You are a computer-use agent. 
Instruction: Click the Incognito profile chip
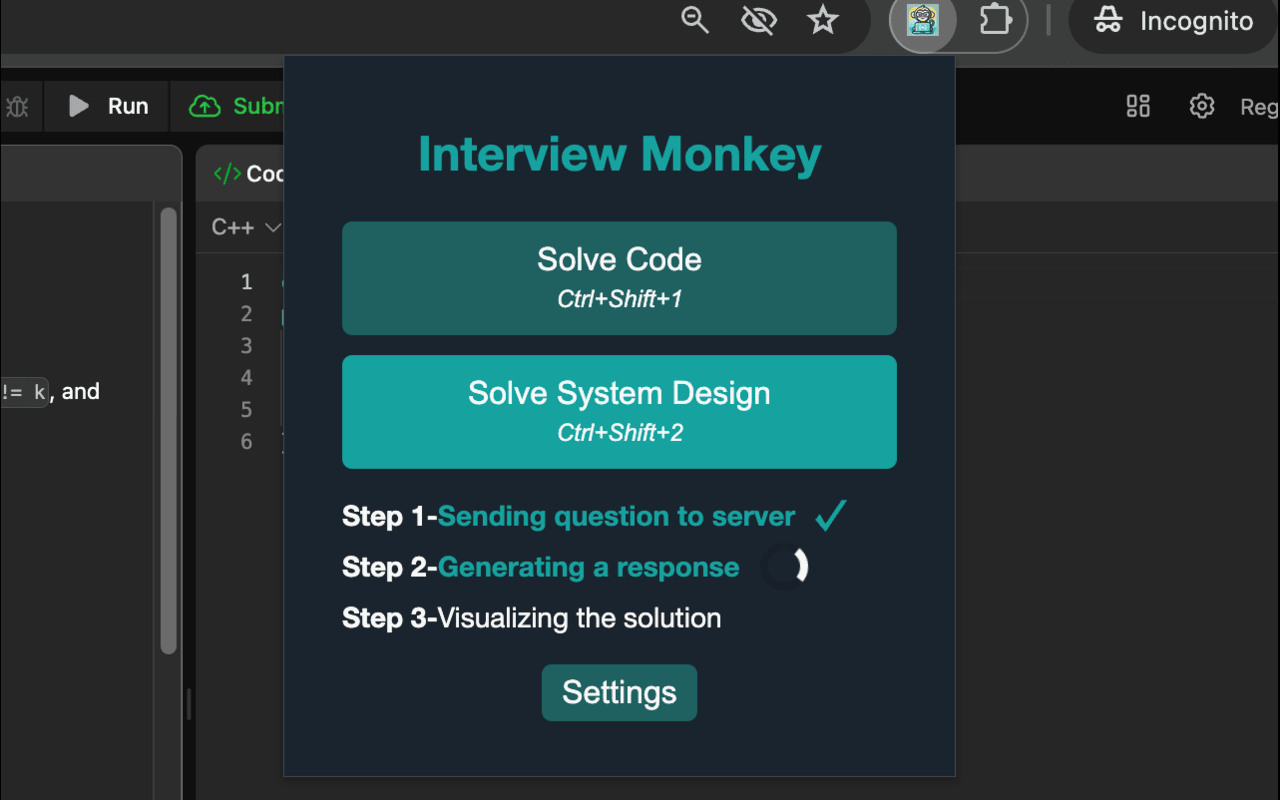click(x=1175, y=21)
